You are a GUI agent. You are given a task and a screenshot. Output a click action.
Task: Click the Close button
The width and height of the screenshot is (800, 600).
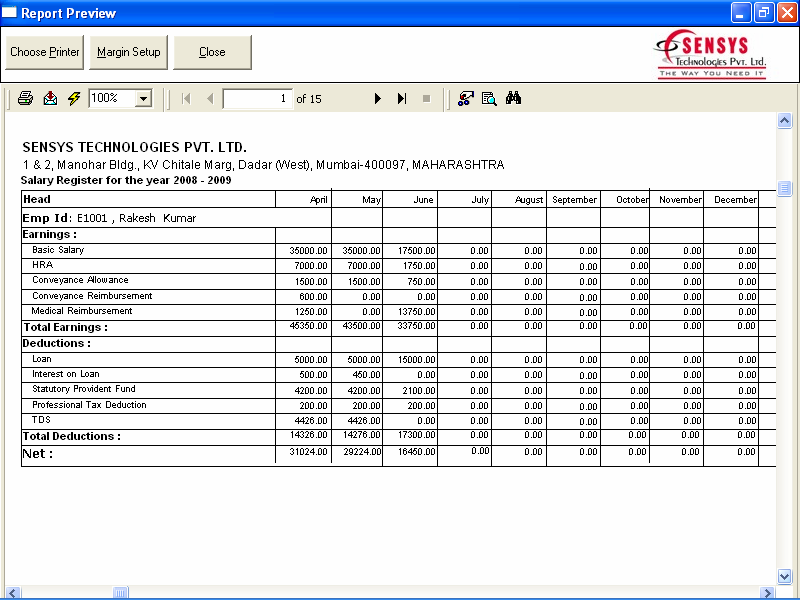pos(212,52)
